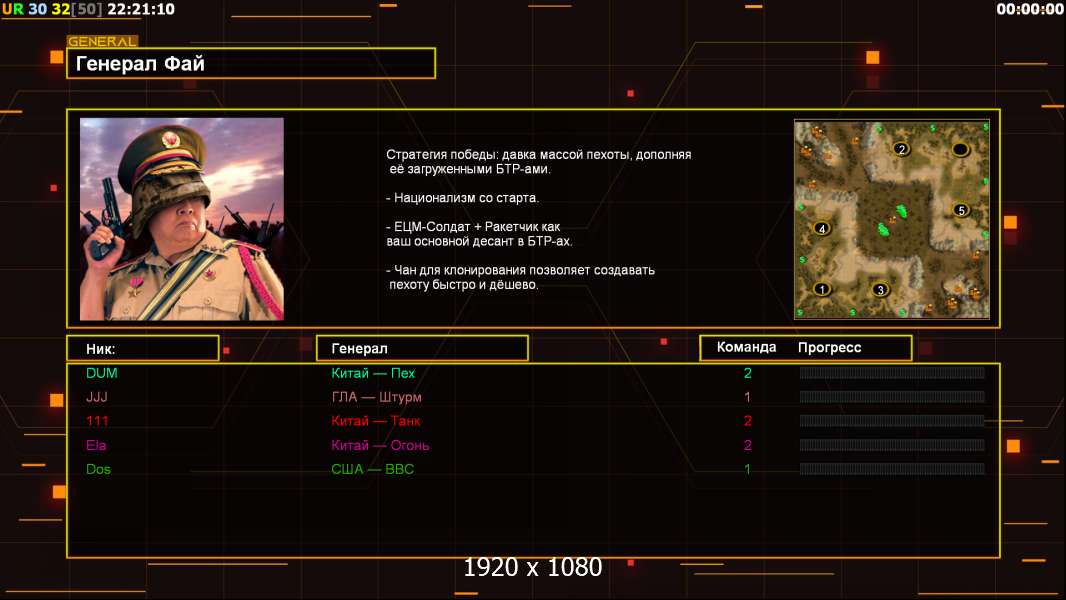
Task: Click the "ГЛА — Штурм" general entry
Action: point(376,397)
